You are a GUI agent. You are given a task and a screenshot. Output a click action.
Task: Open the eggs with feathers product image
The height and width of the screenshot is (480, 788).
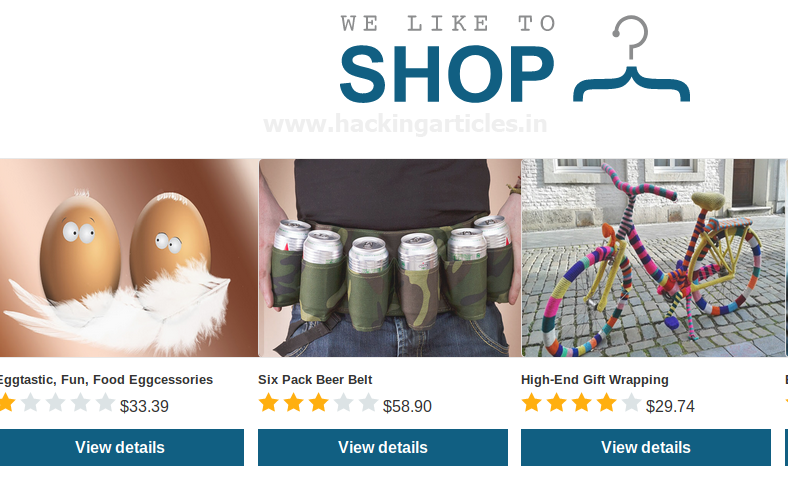129,258
